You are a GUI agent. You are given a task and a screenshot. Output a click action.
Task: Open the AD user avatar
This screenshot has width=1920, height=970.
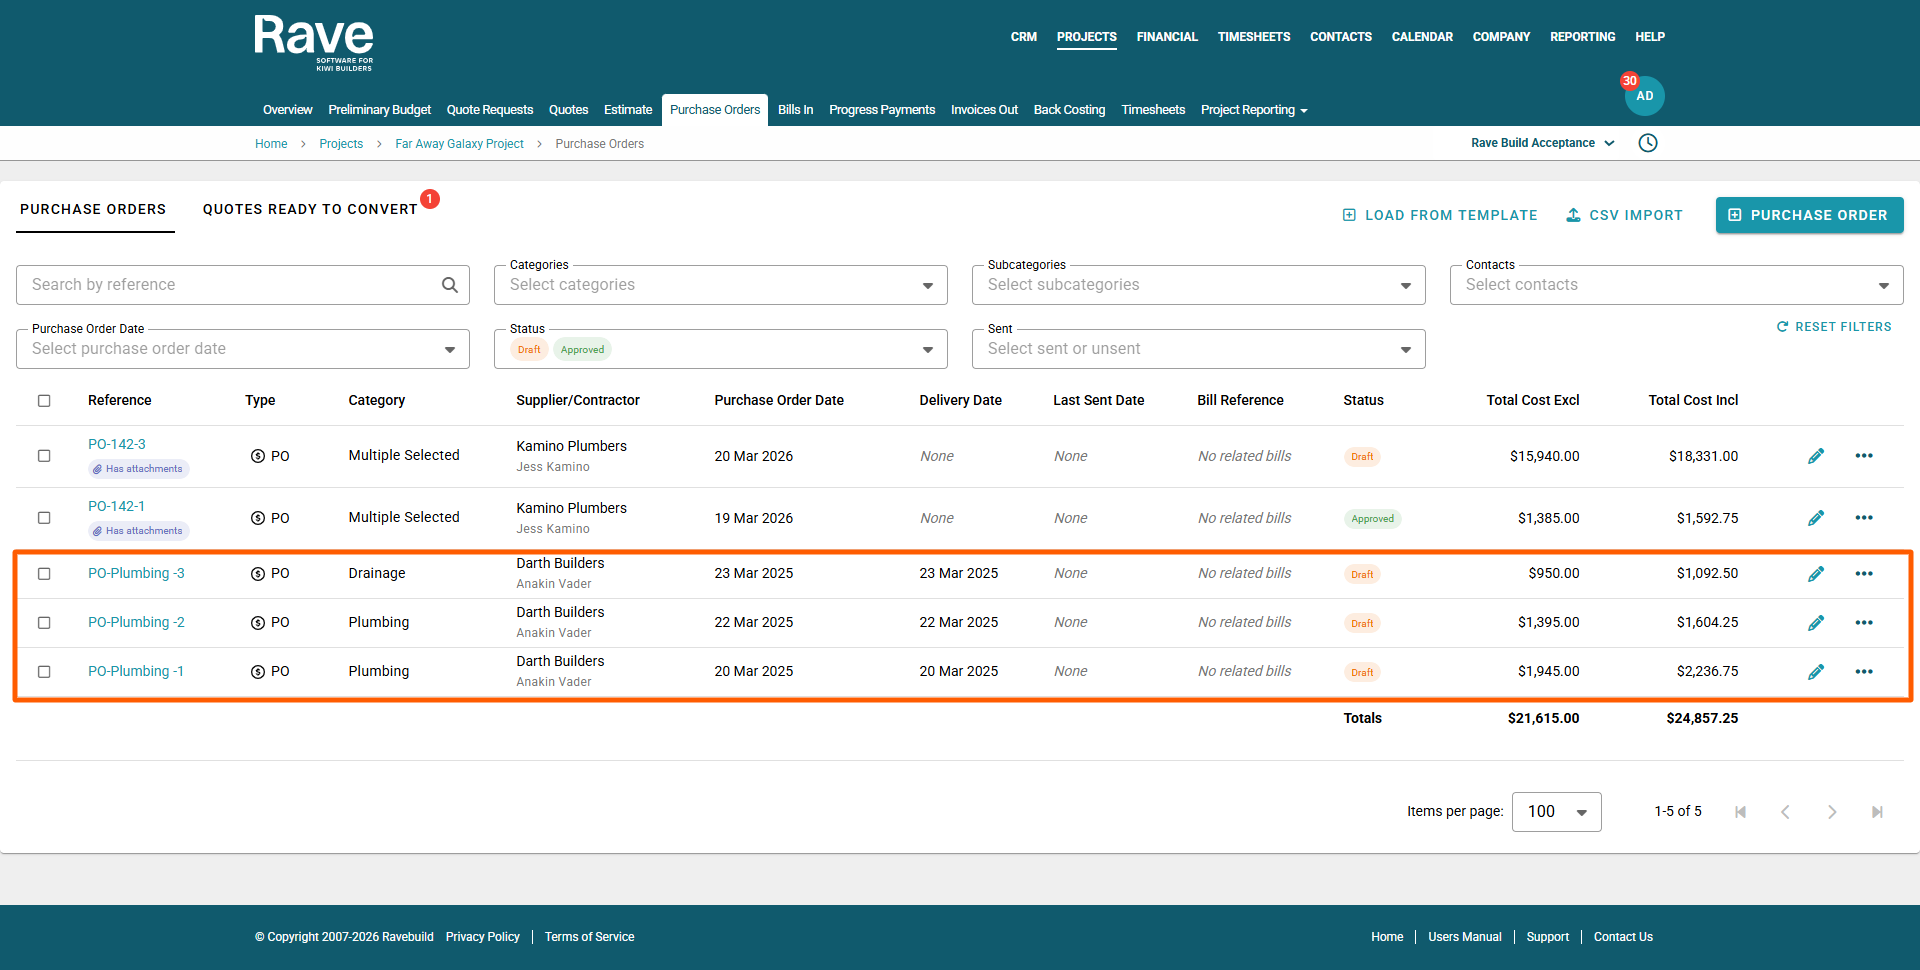click(1644, 96)
